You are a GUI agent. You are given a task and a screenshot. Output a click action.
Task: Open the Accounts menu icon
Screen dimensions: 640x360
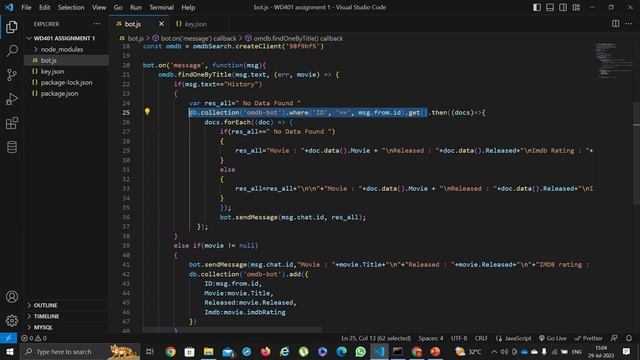point(12,297)
